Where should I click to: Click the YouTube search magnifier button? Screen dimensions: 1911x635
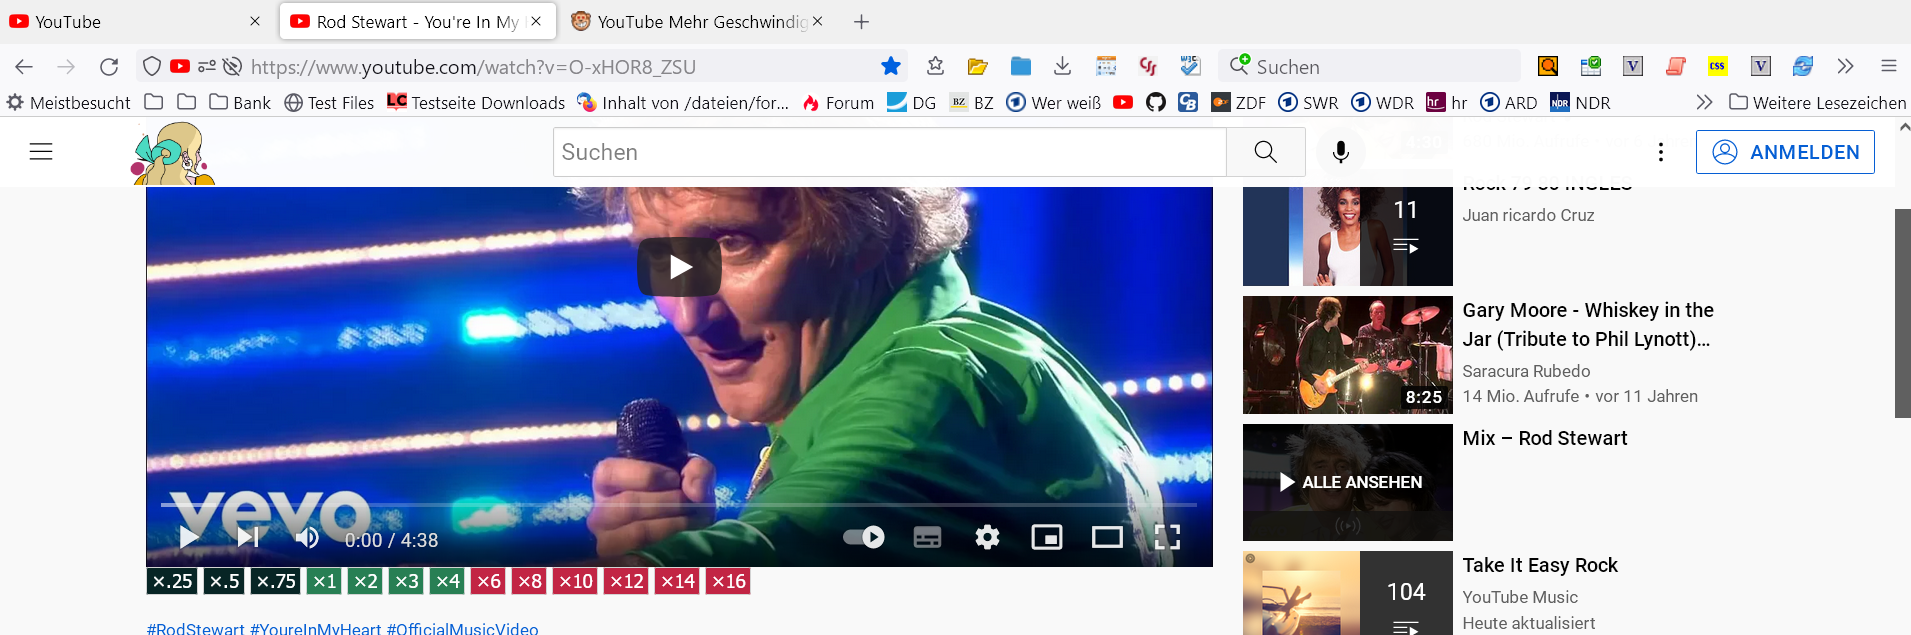point(1265,152)
